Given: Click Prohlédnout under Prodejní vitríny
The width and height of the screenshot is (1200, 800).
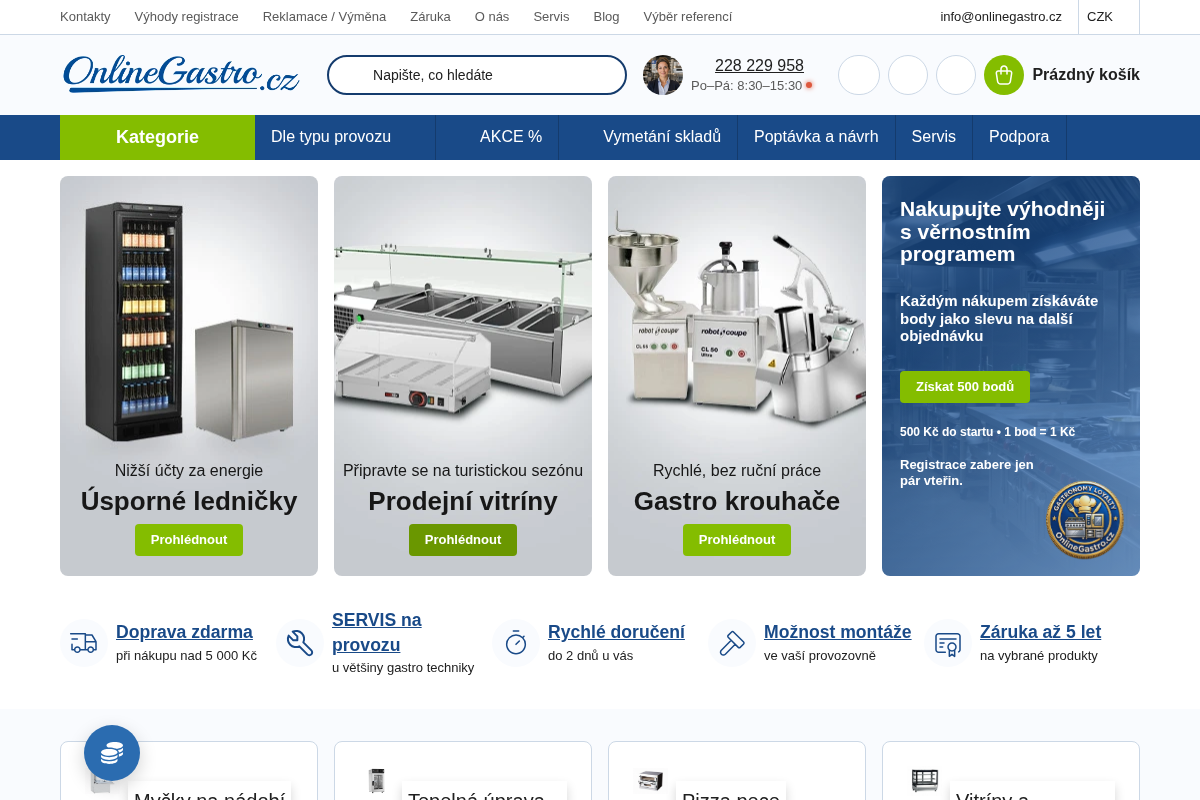Looking at the screenshot, I should [x=463, y=540].
